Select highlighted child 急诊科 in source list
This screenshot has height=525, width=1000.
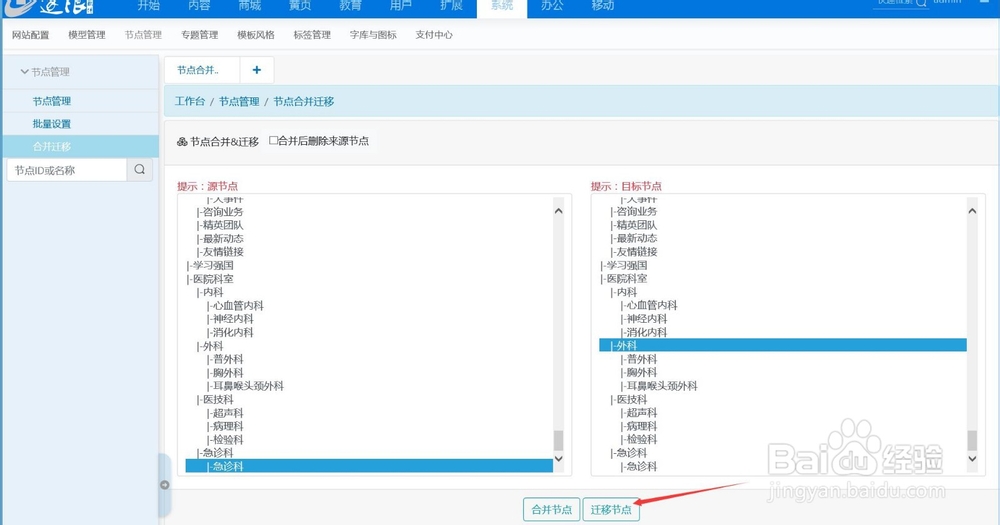(x=369, y=466)
